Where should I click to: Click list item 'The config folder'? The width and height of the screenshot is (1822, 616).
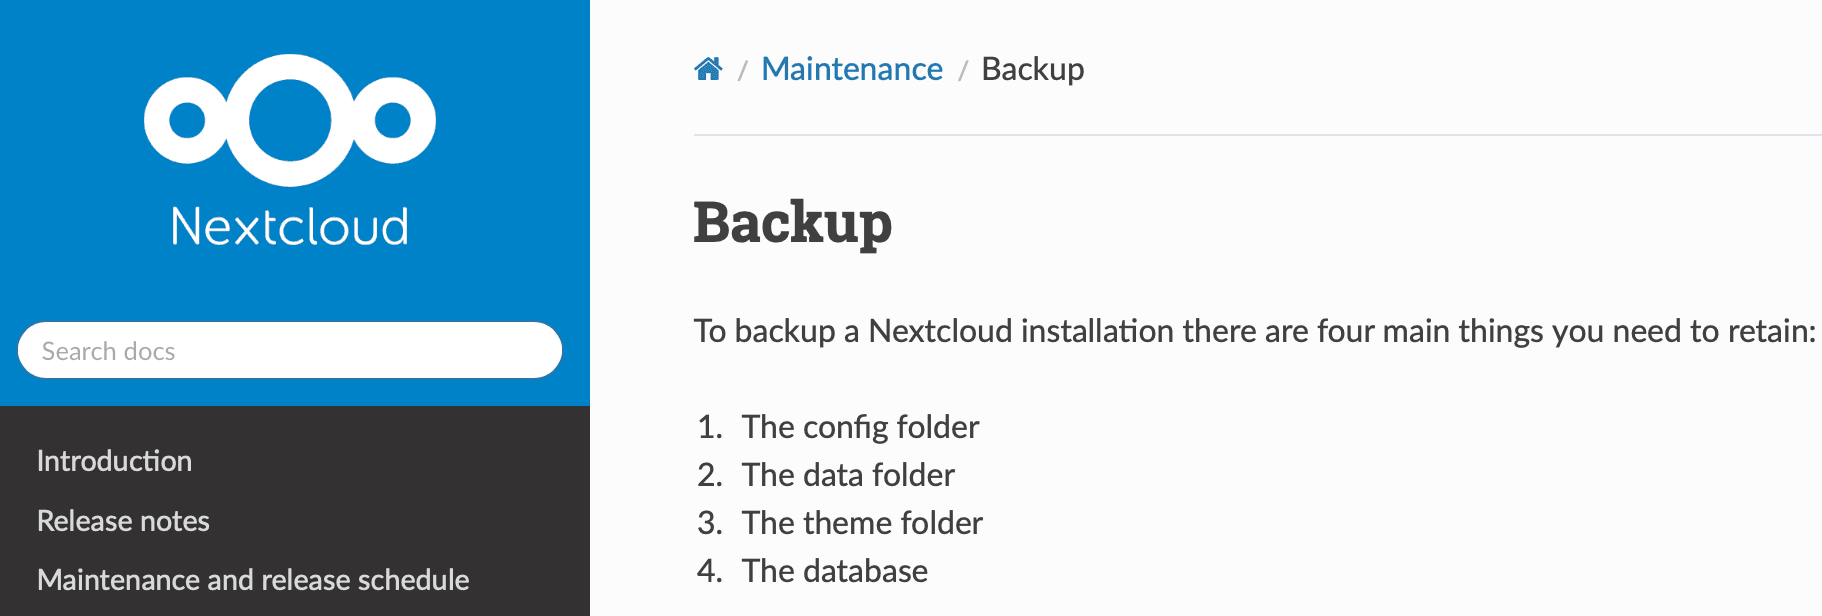[859, 427]
